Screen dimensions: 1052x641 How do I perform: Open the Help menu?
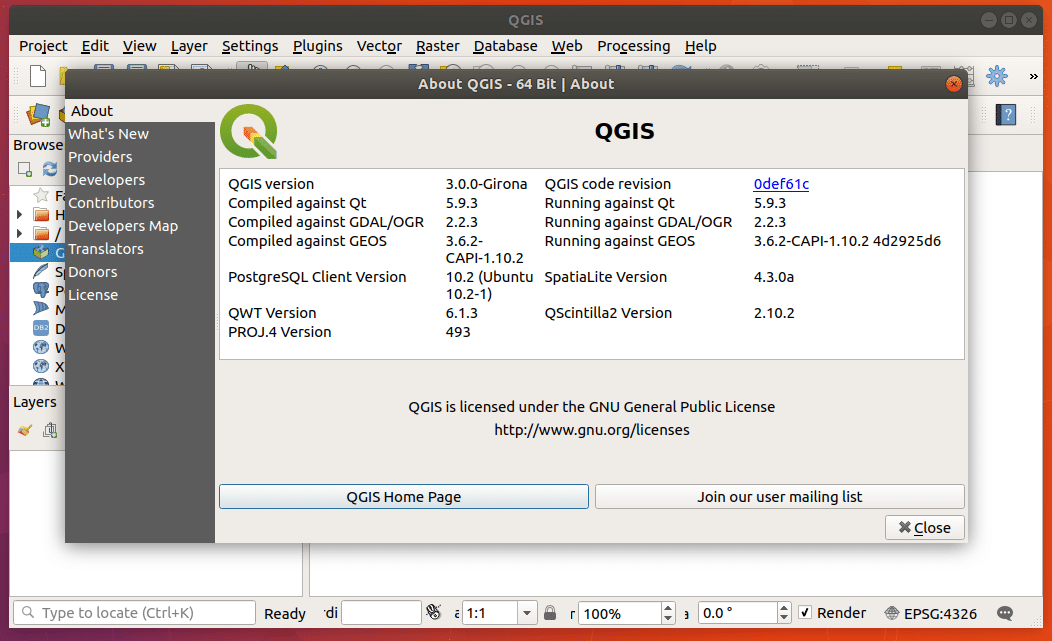pos(700,46)
